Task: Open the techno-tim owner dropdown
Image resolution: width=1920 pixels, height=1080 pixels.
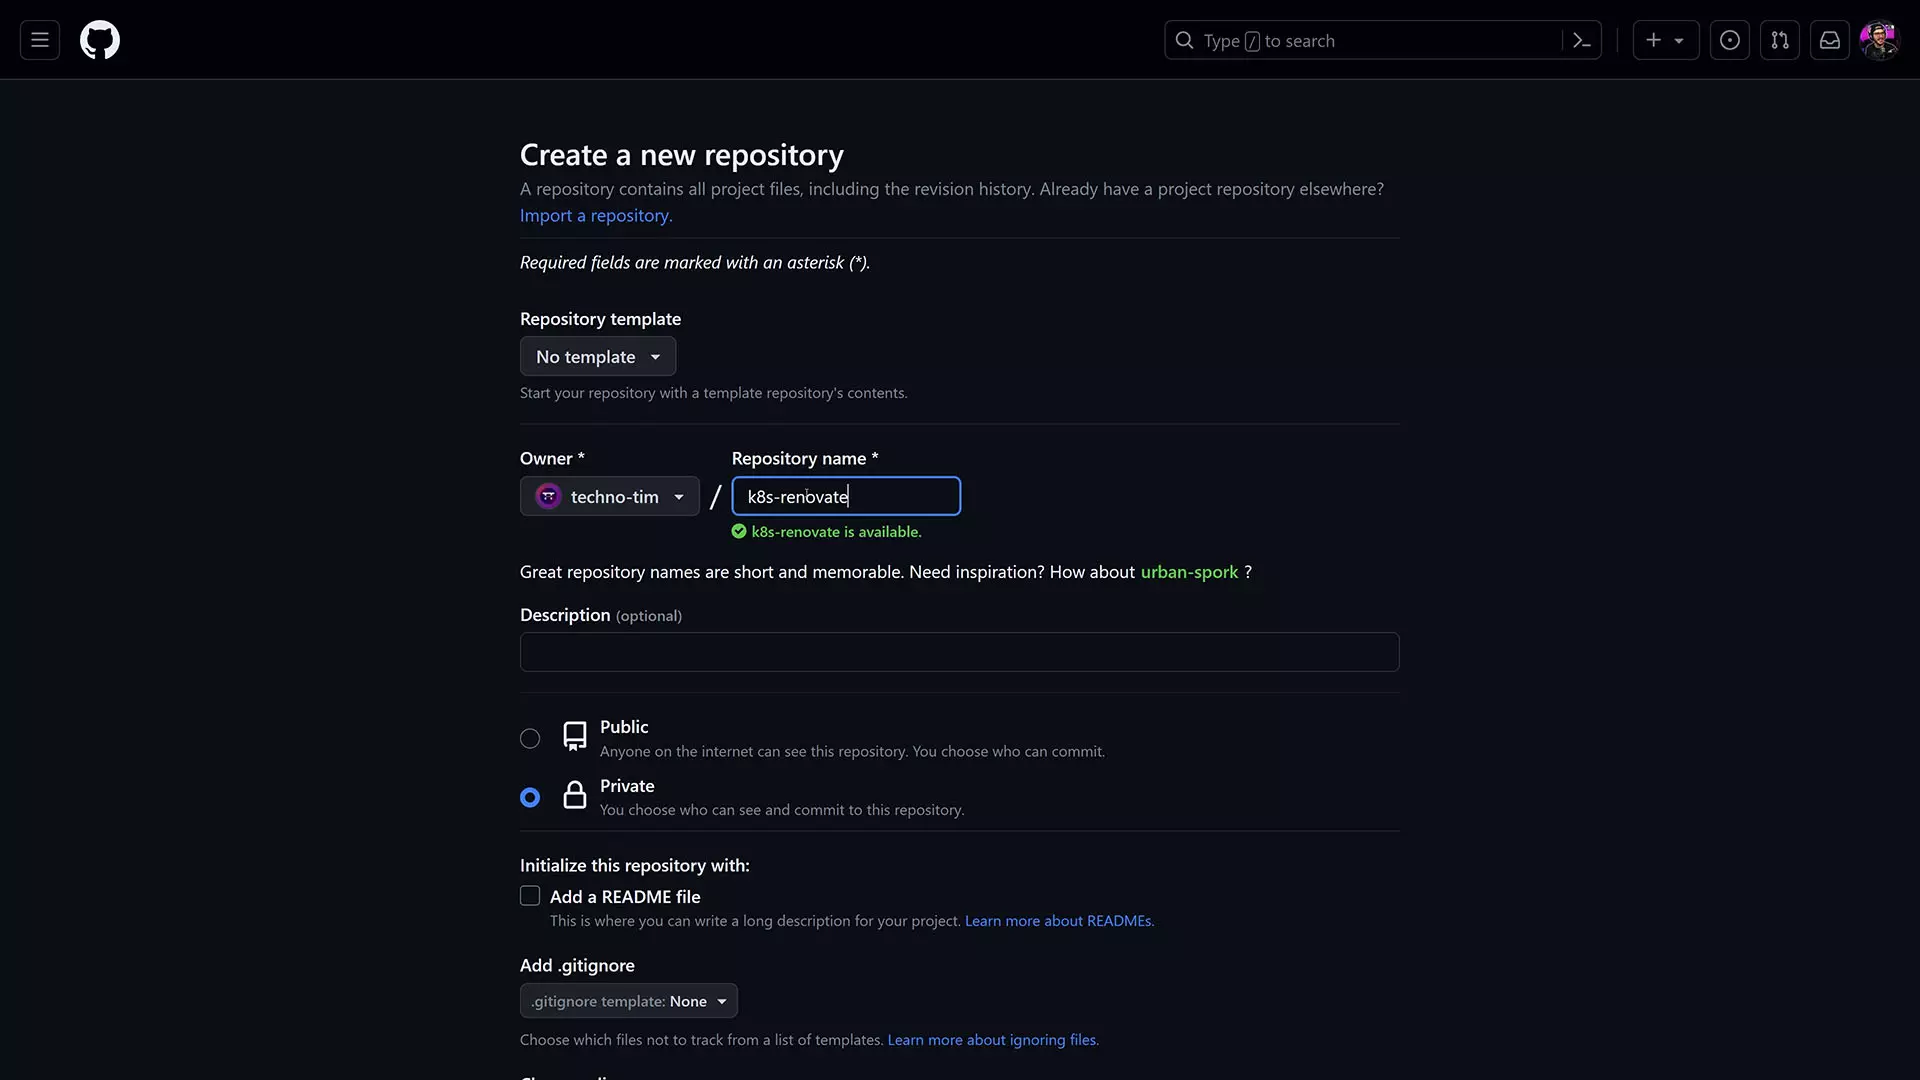Action: (609, 497)
